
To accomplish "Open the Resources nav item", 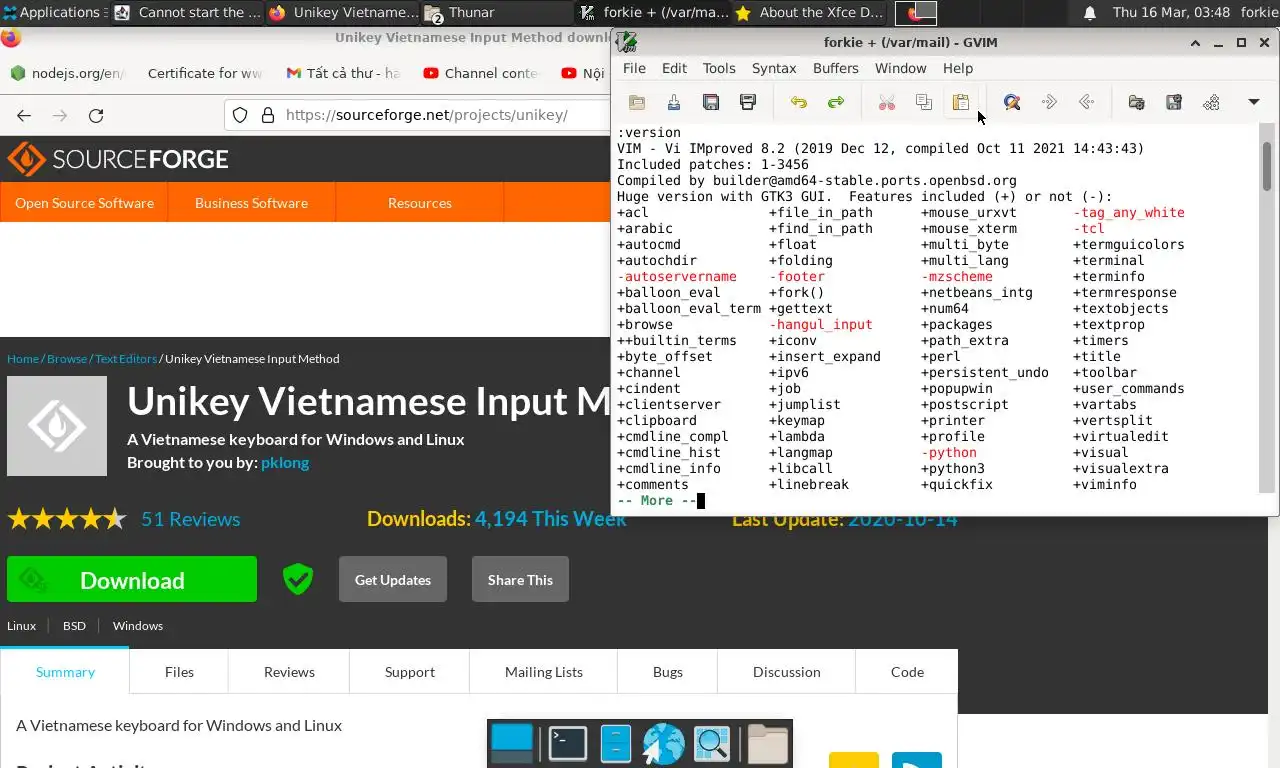I will tap(419, 202).
